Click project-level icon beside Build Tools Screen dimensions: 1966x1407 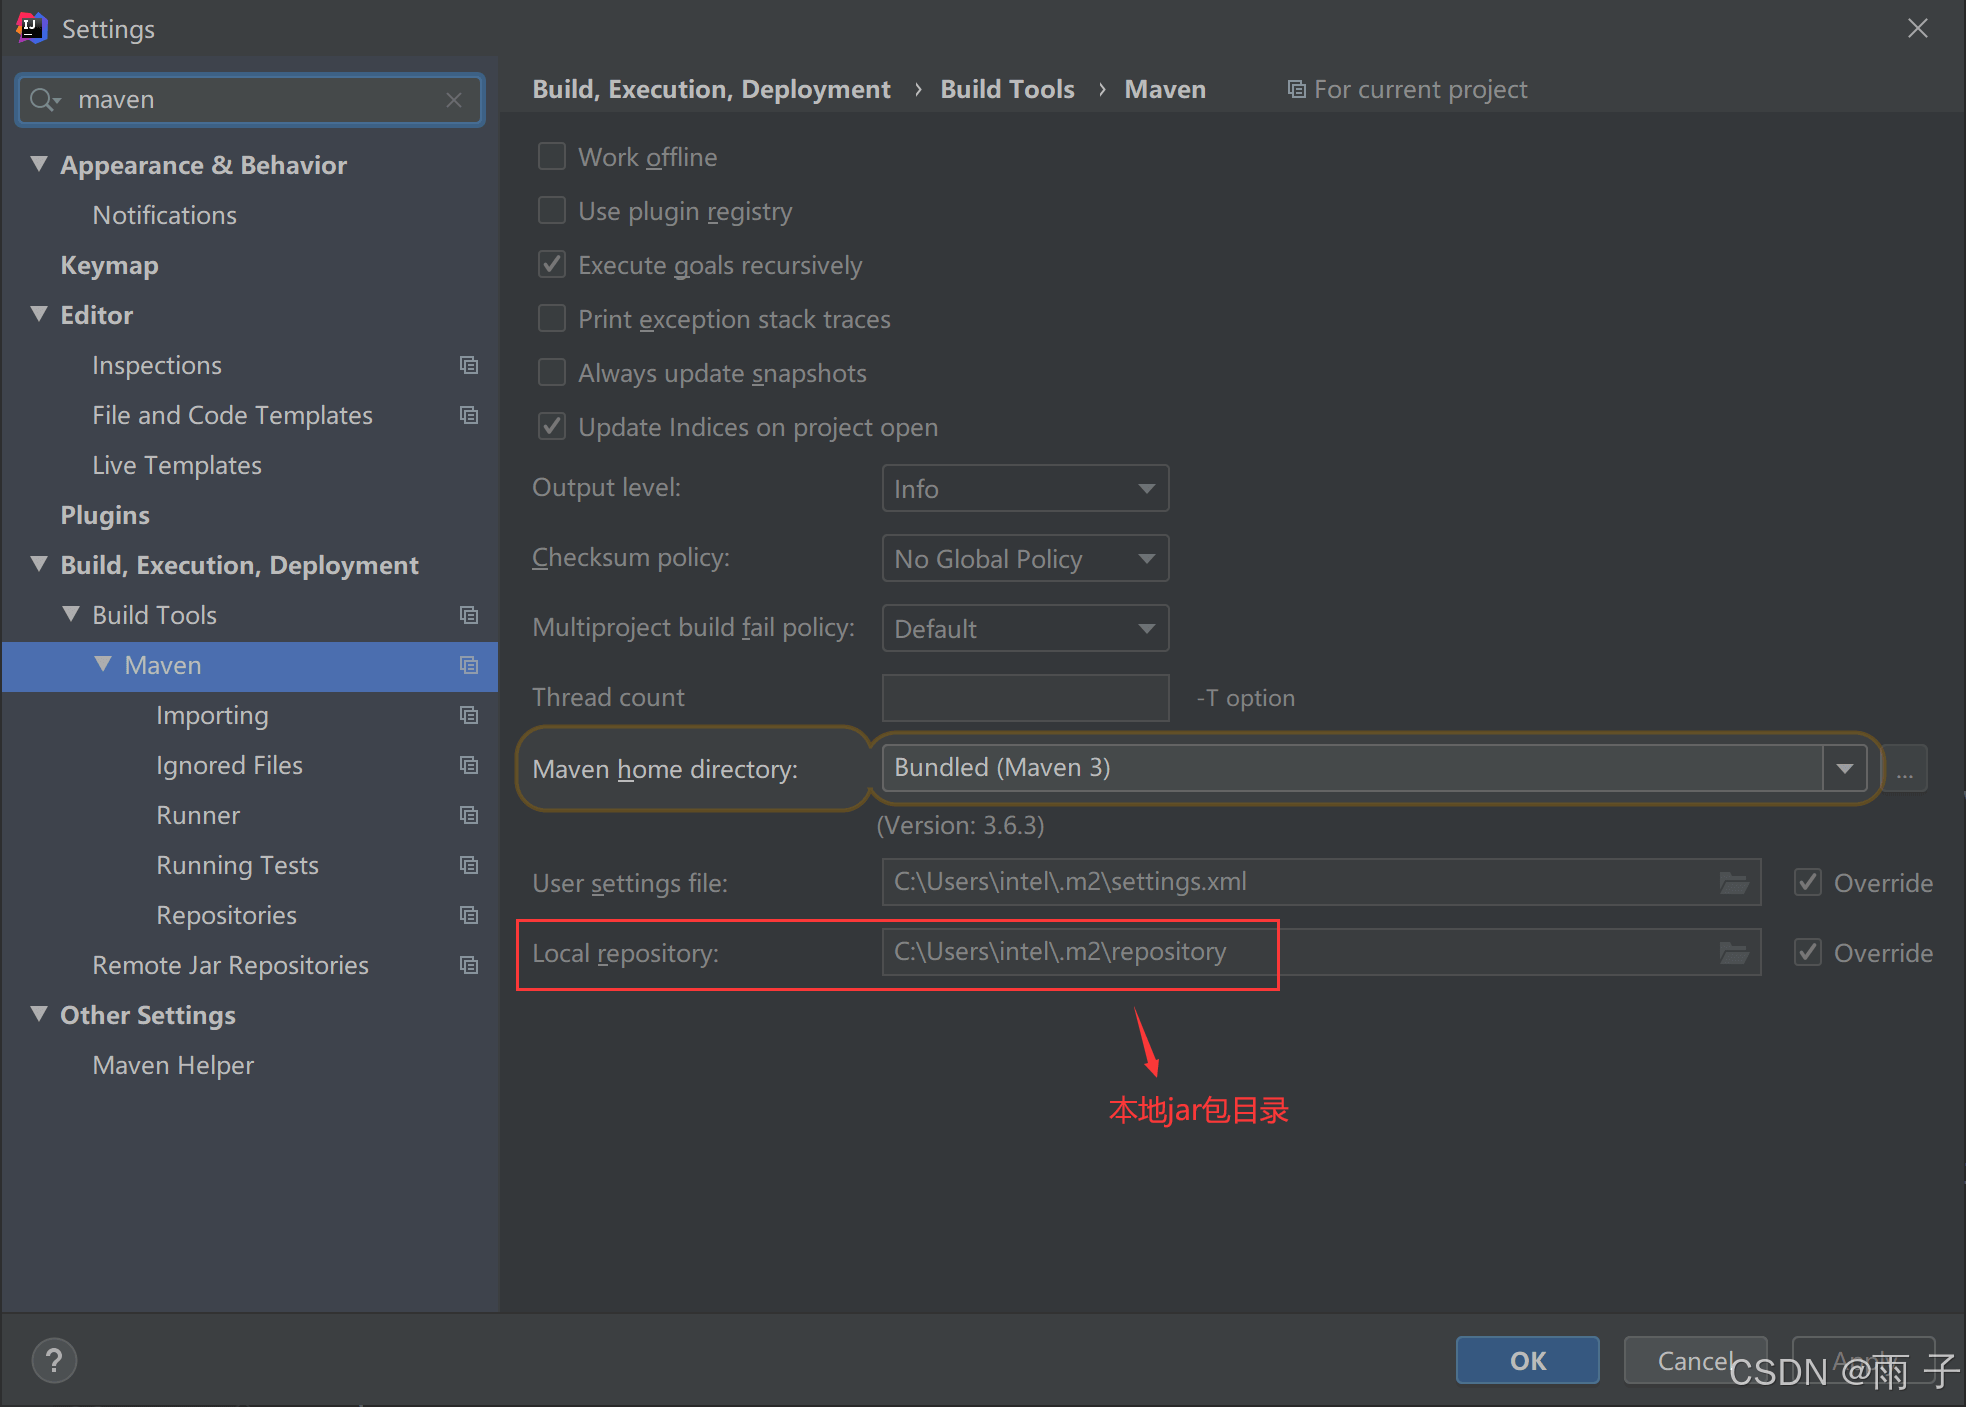[x=469, y=615]
